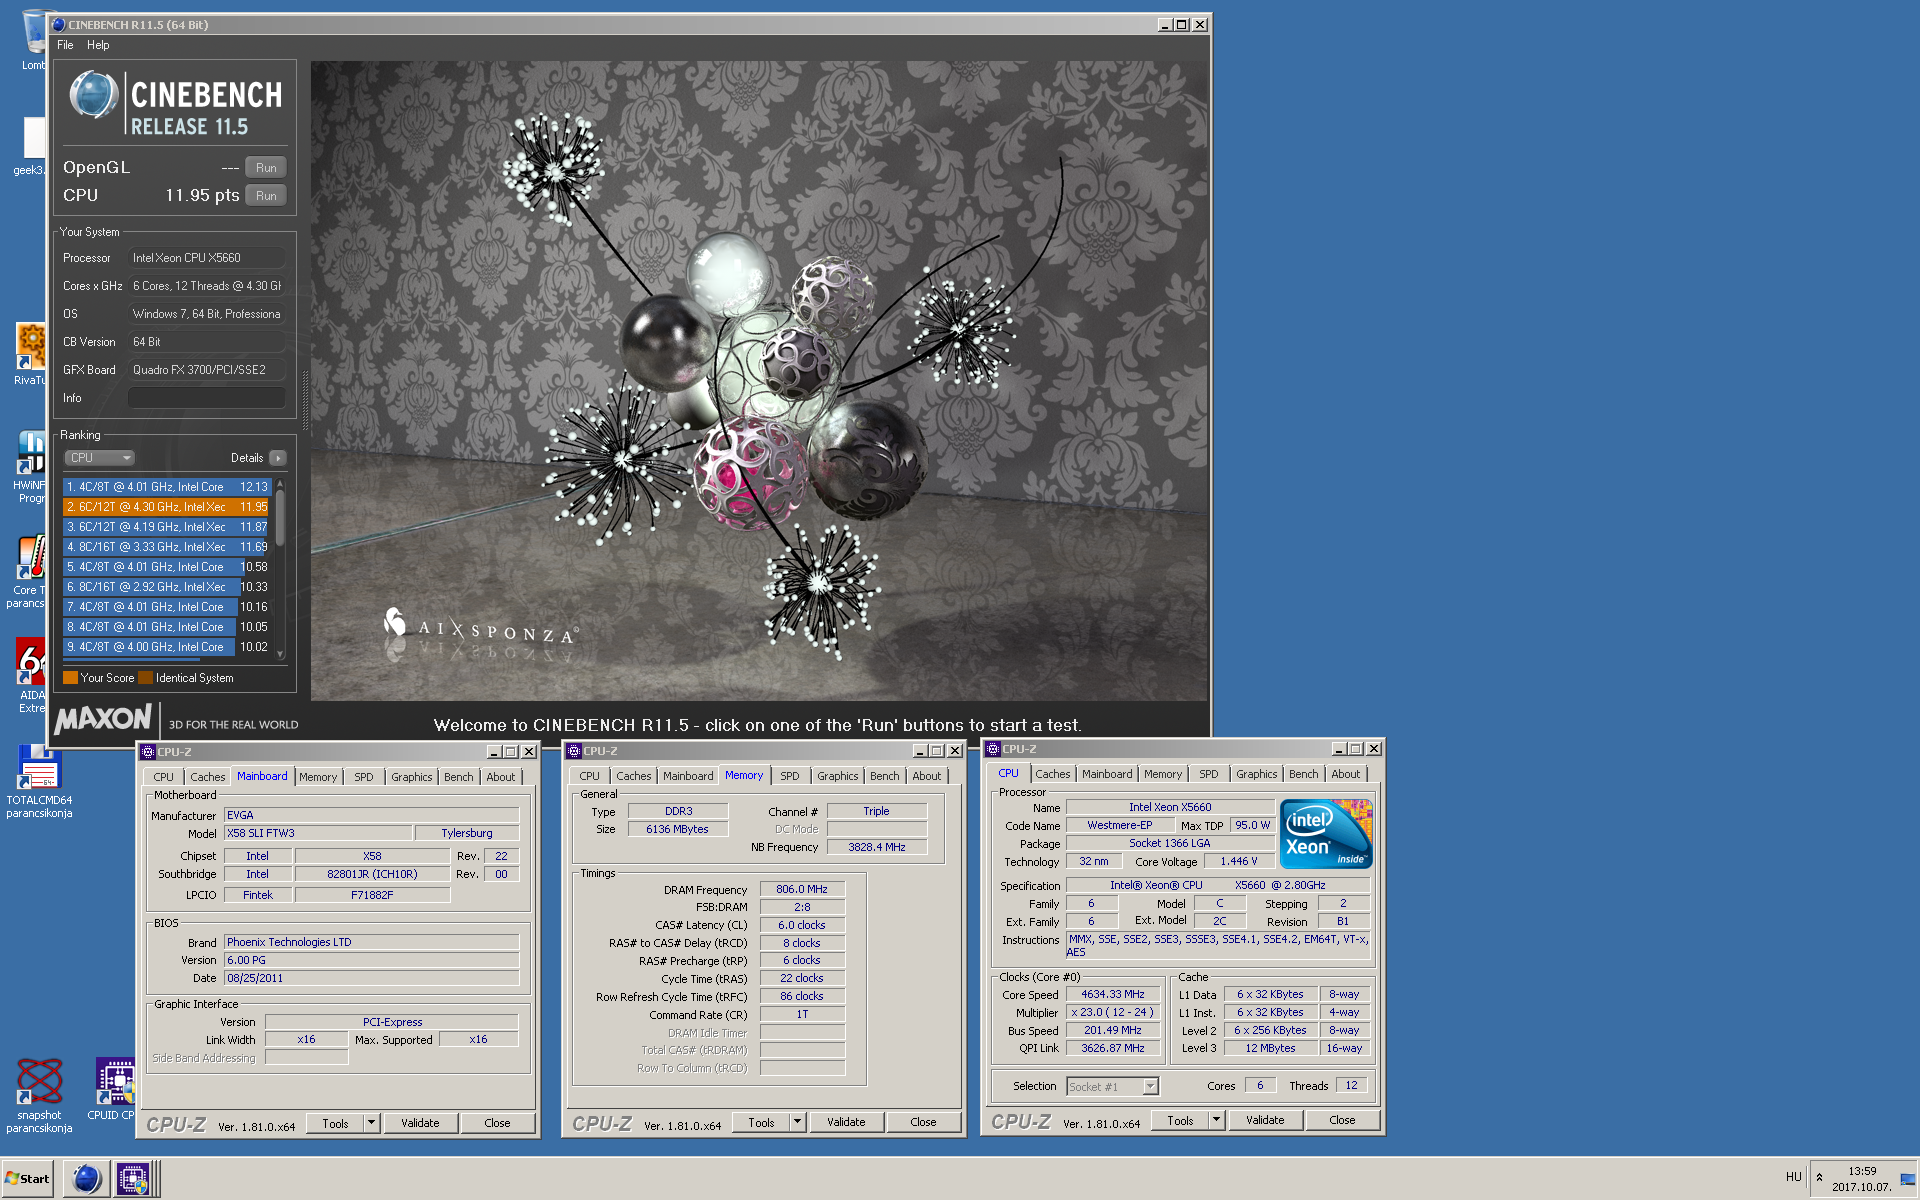Open the Help menu in Cinebench
Screen dimensions: 1920x1200
pyautogui.click(x=98, y=45)
